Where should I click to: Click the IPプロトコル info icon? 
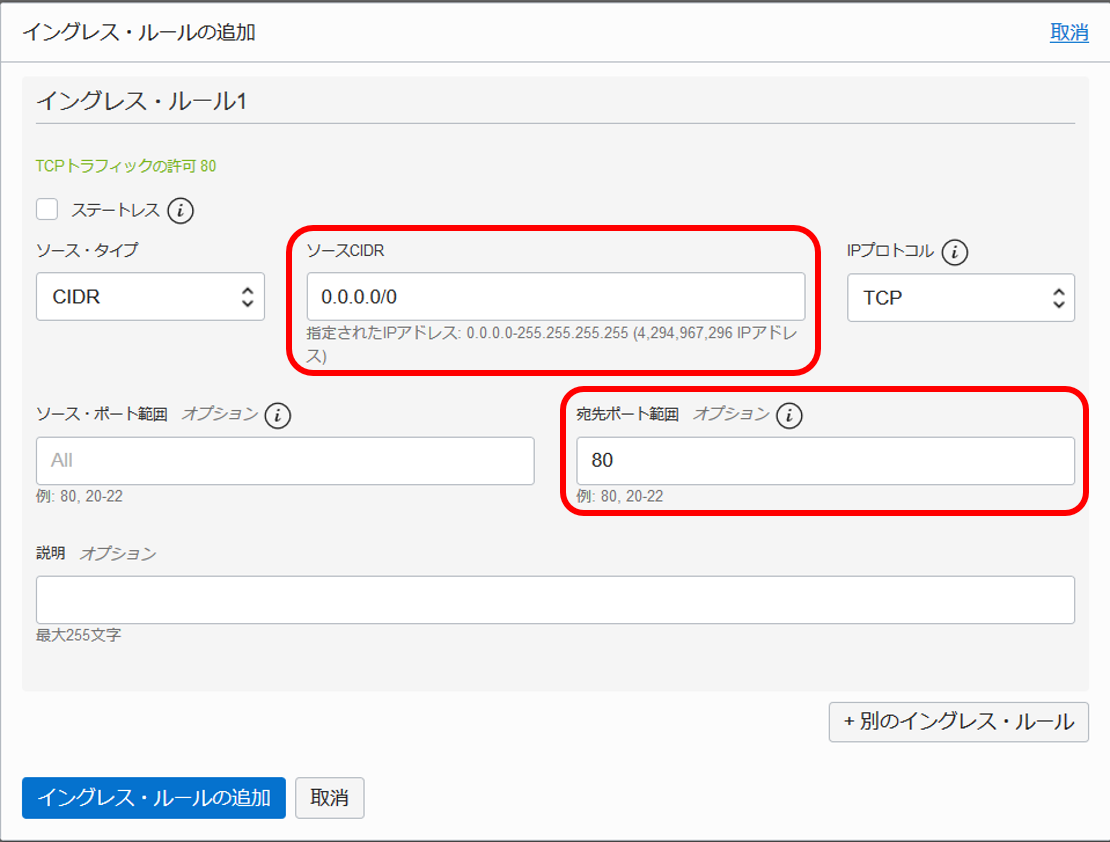coord(955,252)
